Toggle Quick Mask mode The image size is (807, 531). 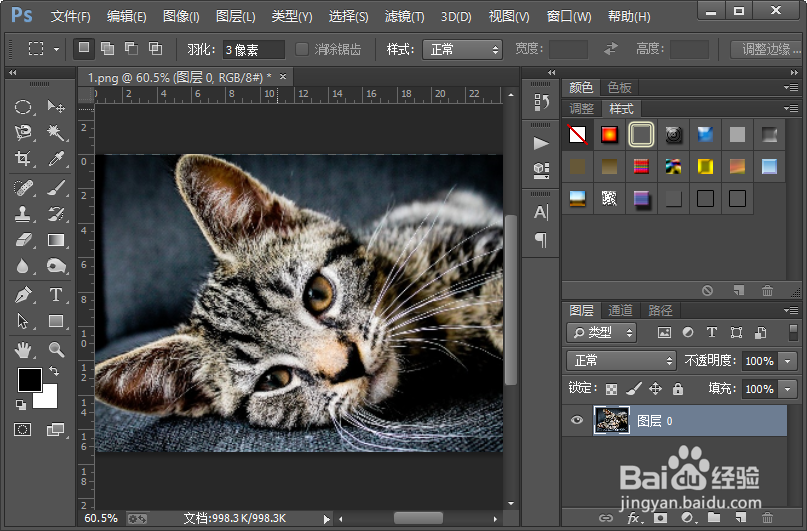point(23,429)
